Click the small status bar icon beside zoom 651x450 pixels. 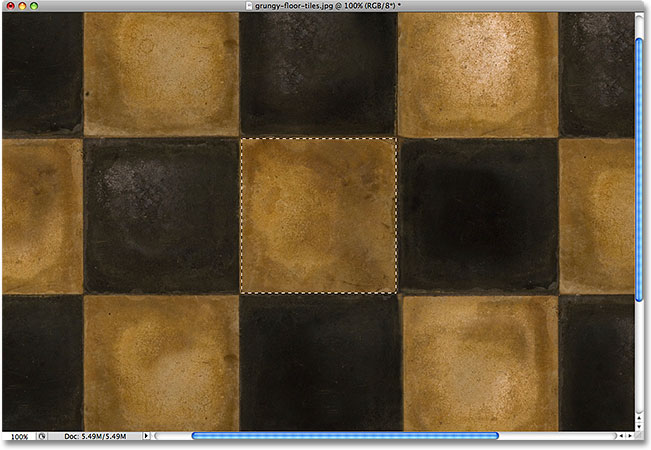43,437
